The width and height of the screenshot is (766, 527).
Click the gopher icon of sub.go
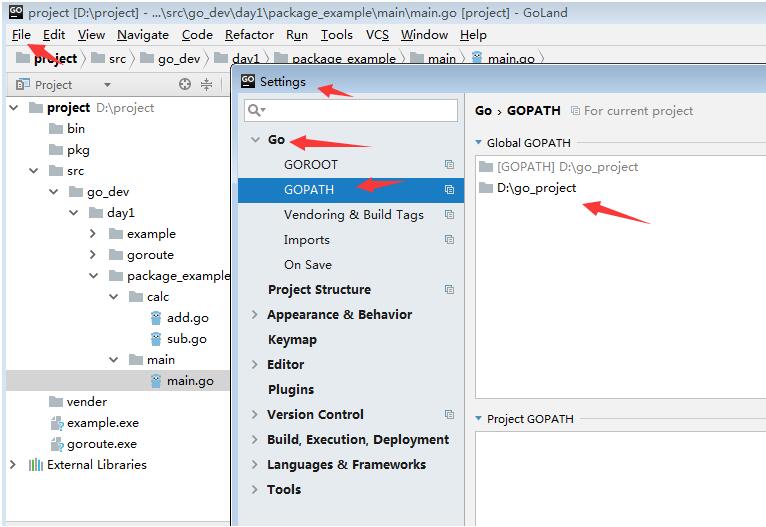coord(156,339)
